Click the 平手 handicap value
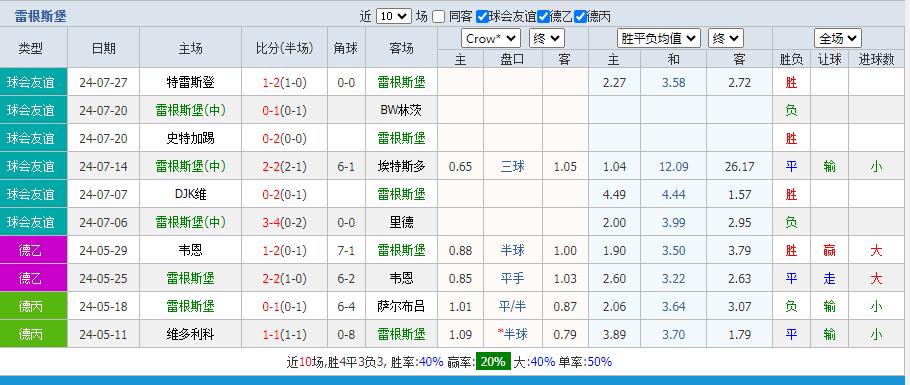This screenshot has width=910, height=385. [512, 278]
